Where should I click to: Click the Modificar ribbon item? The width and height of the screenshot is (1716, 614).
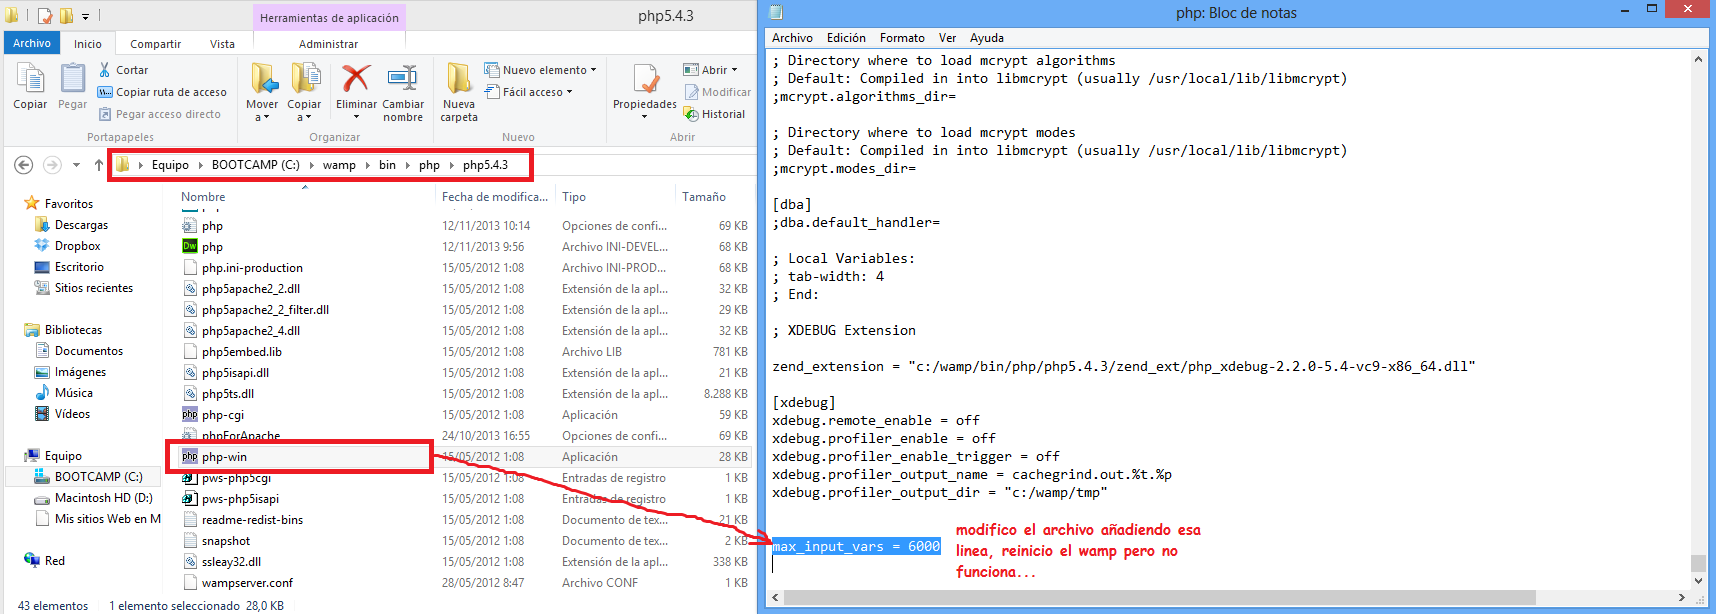coord(718,92)
